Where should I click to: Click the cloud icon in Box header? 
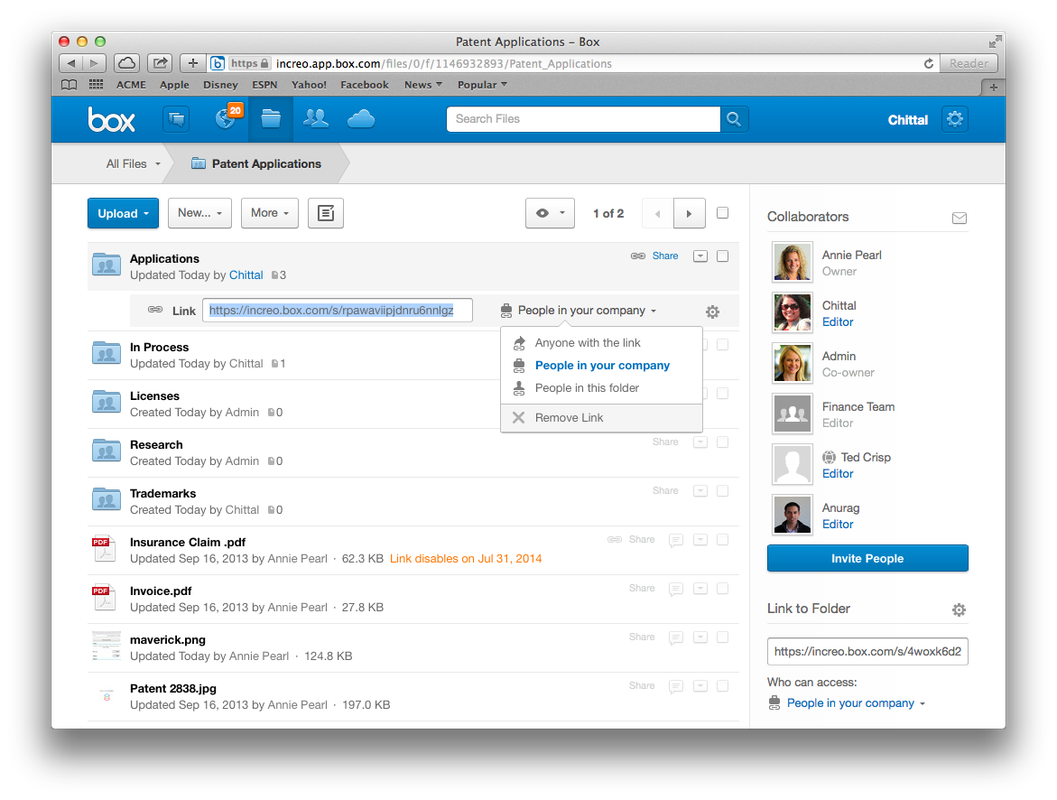[361, 119]
